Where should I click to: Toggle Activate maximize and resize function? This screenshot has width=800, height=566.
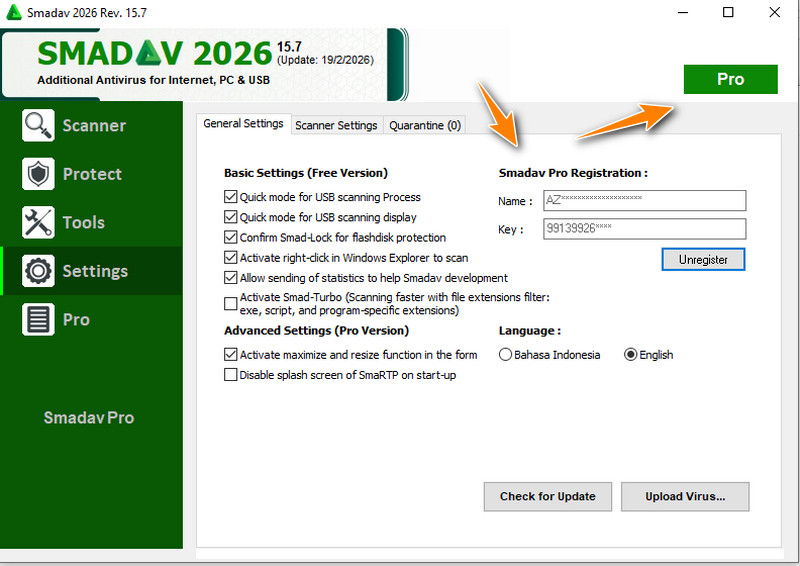coord(231,354)
